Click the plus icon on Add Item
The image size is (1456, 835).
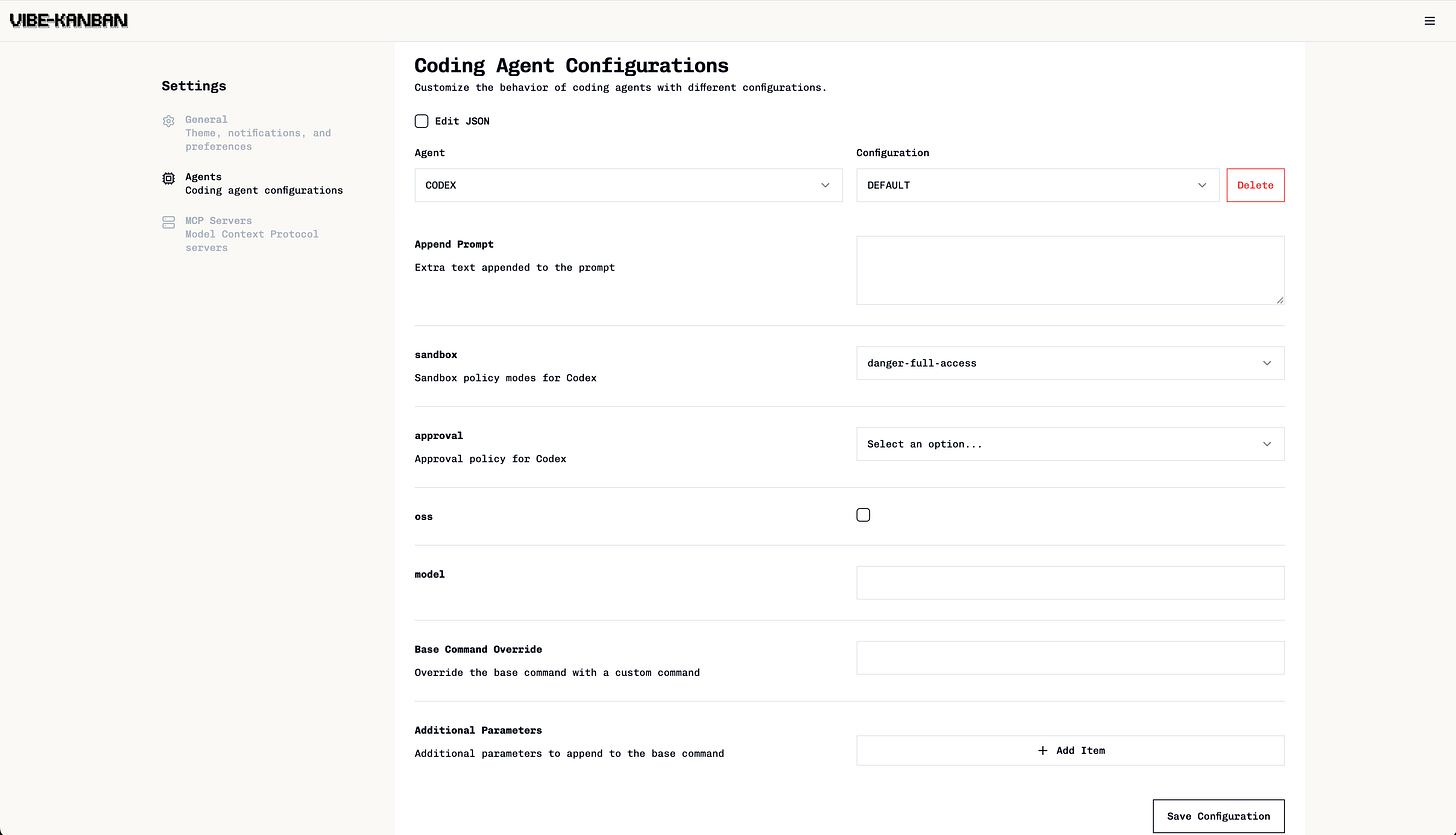[x=1044, y=750]
